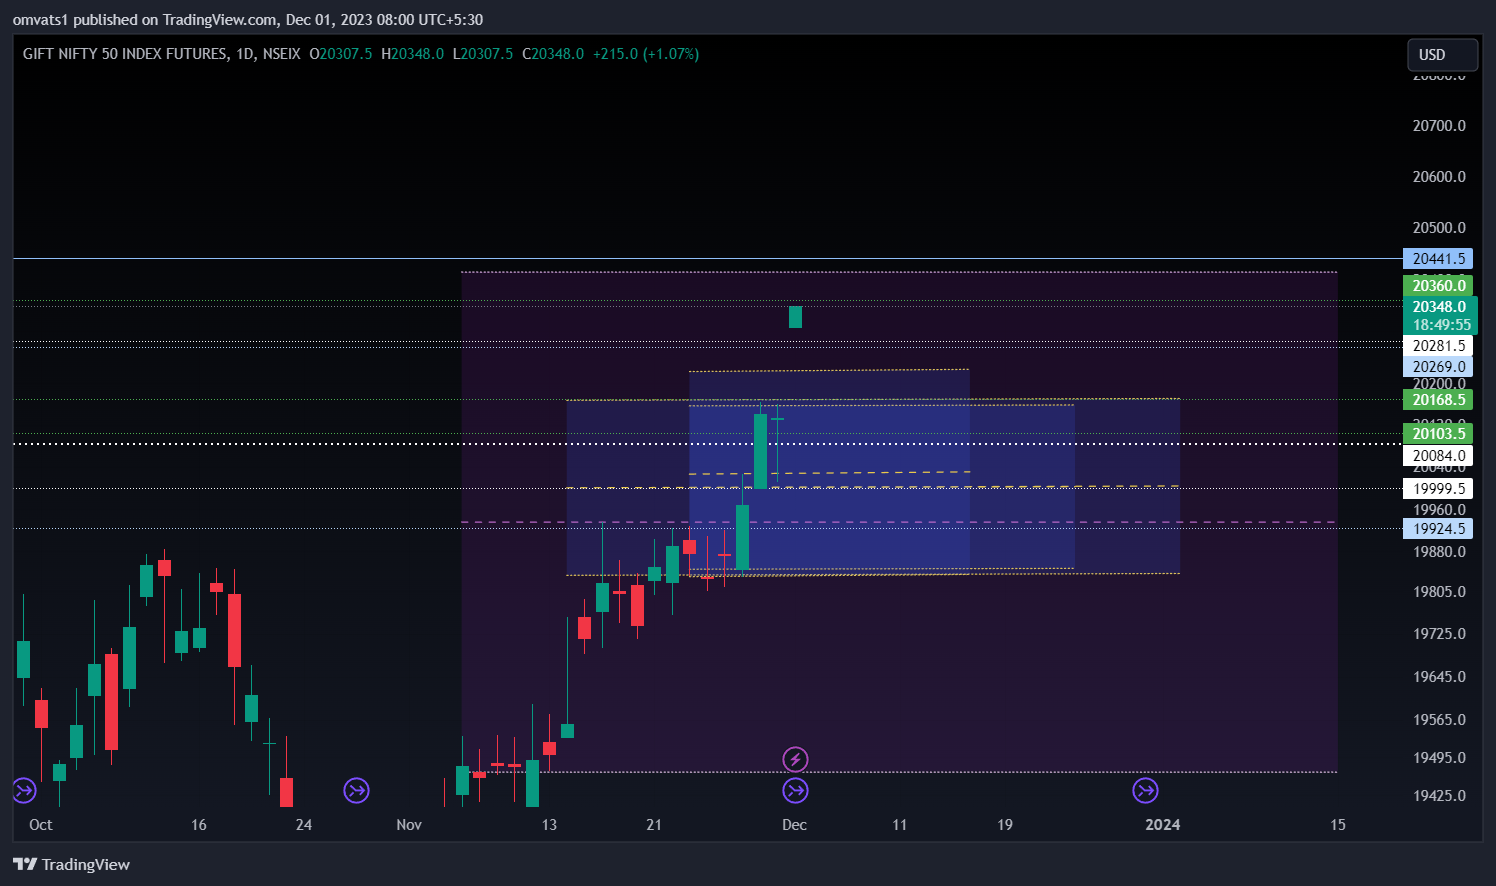Click the purple arrow icon left of Nov

(x=356, y=791)
